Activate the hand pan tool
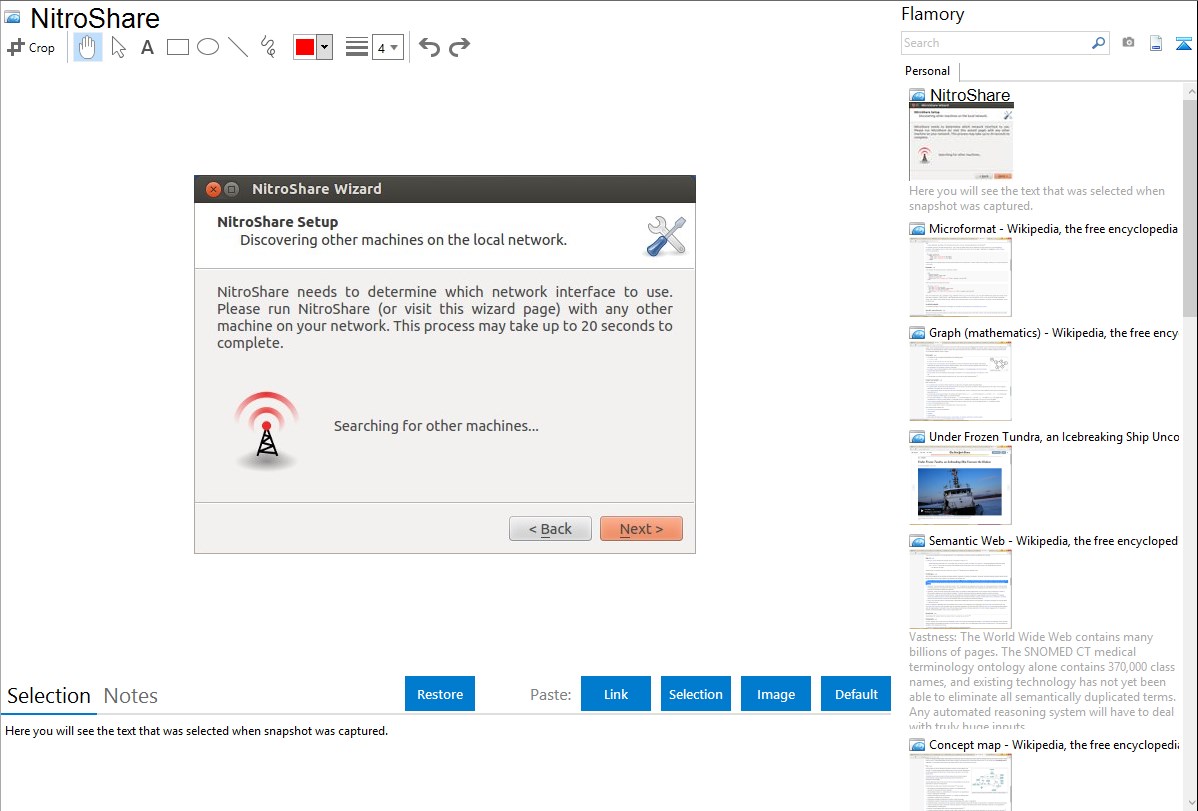 click(x=88, y=47)
